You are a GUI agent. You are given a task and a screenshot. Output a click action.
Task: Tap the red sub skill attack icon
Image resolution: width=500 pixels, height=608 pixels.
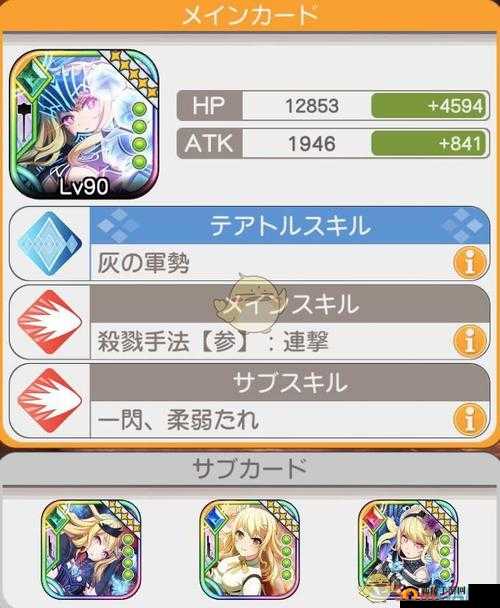click(49, 401)
